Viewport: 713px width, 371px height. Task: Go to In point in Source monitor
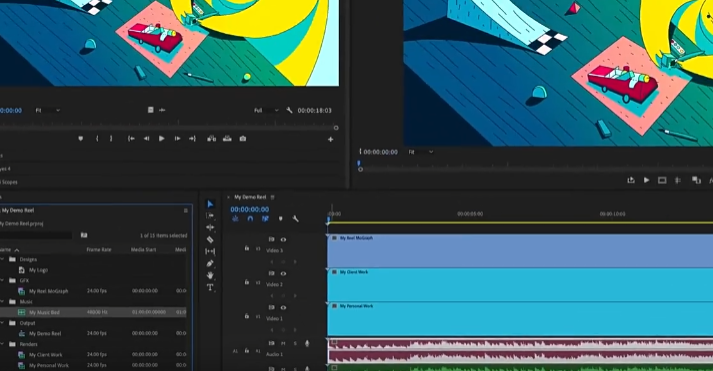(x=131, y=139)
